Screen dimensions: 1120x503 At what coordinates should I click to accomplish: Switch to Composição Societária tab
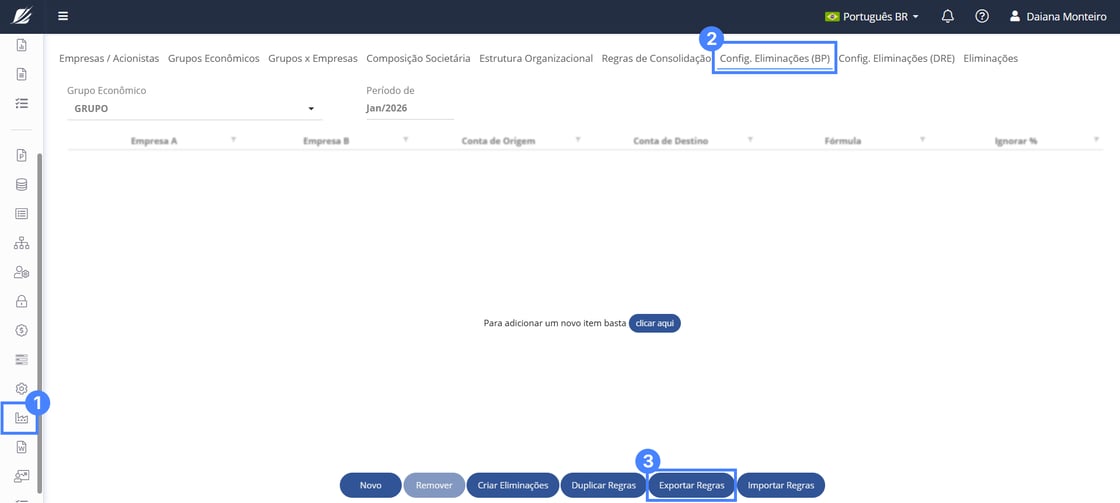418,59
